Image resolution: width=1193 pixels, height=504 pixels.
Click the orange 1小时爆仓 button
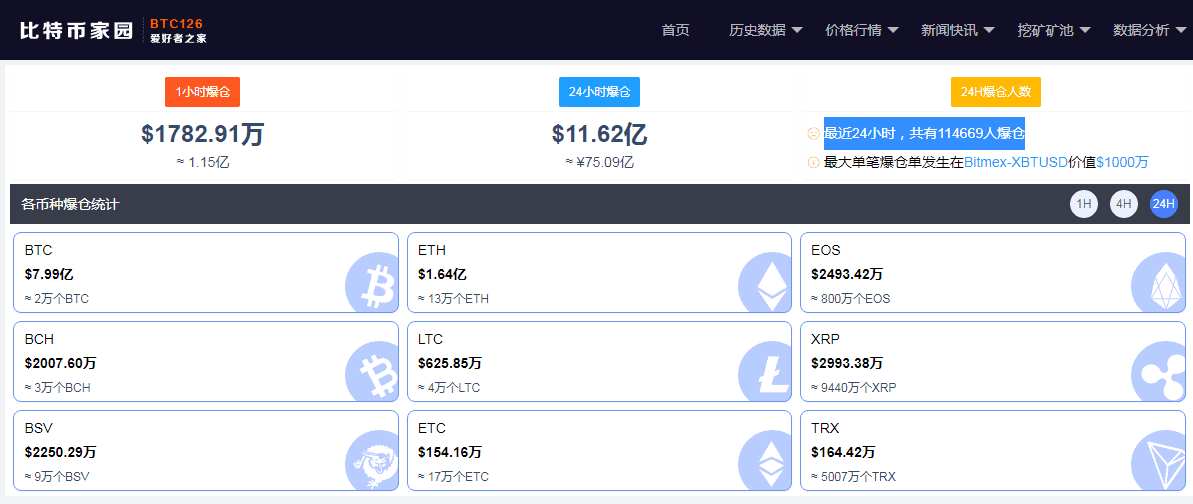(x=202, y=92)
